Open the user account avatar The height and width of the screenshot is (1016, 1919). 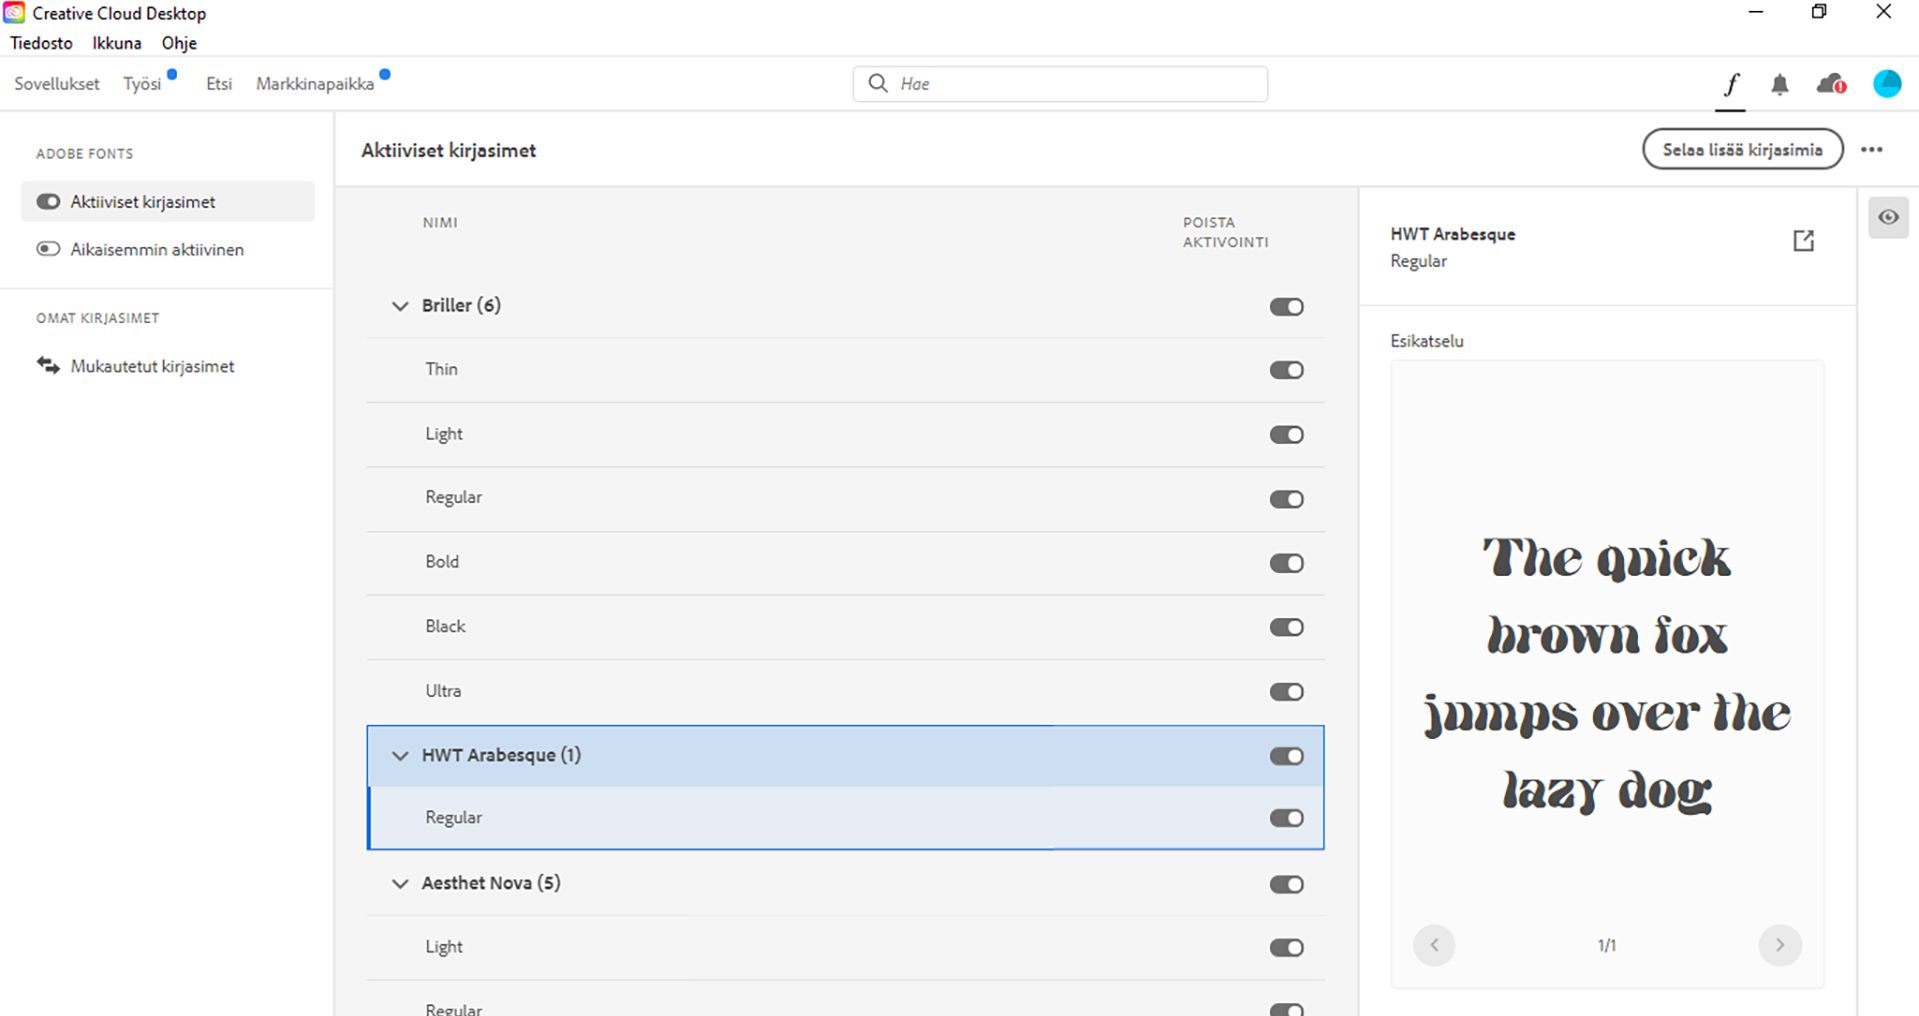(1887, 84)
